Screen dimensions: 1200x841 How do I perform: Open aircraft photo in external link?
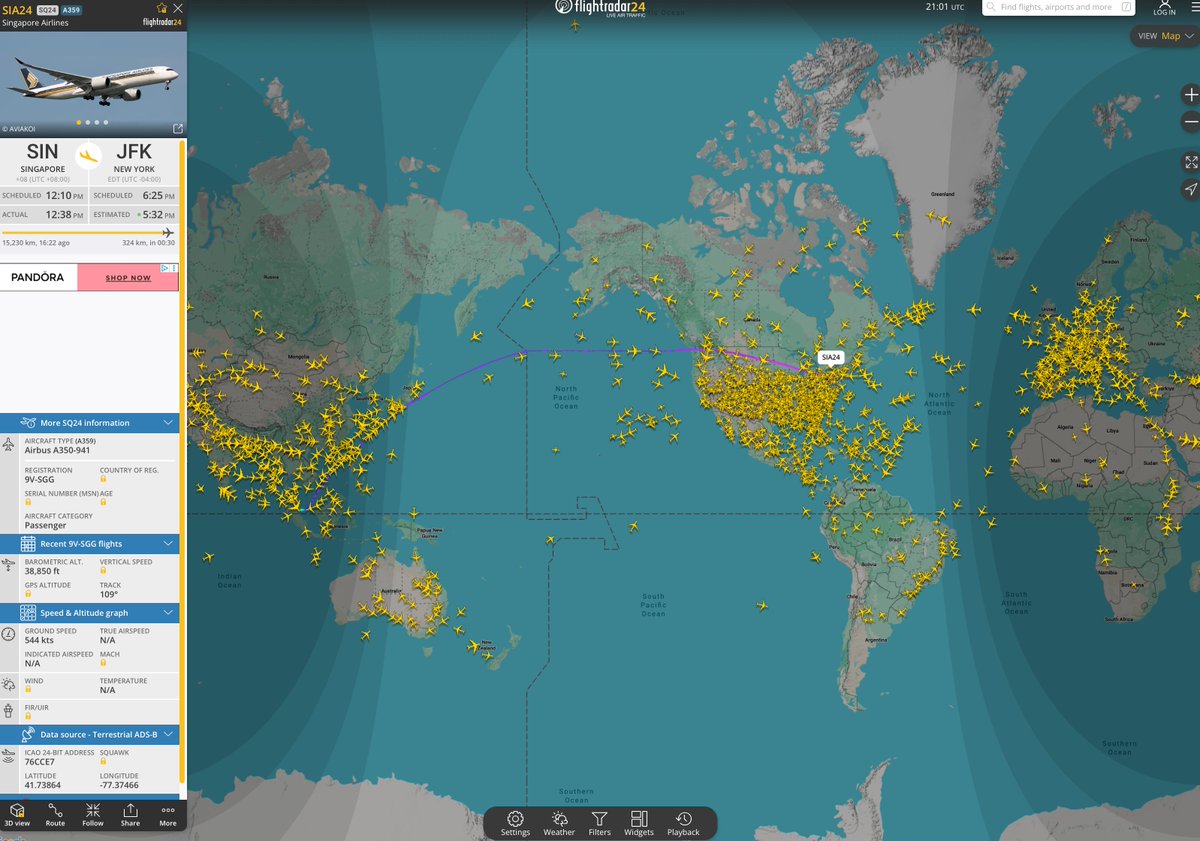[x=178, y=128]
